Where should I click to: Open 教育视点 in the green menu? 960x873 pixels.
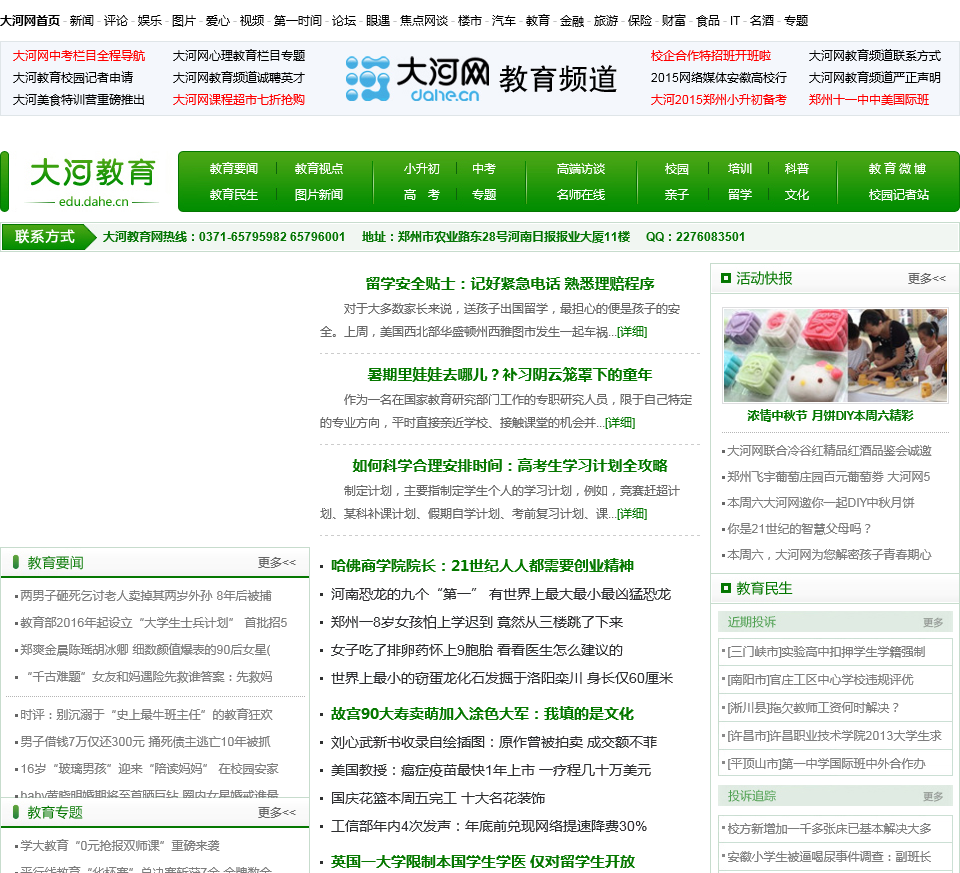(x=318, y=168)
